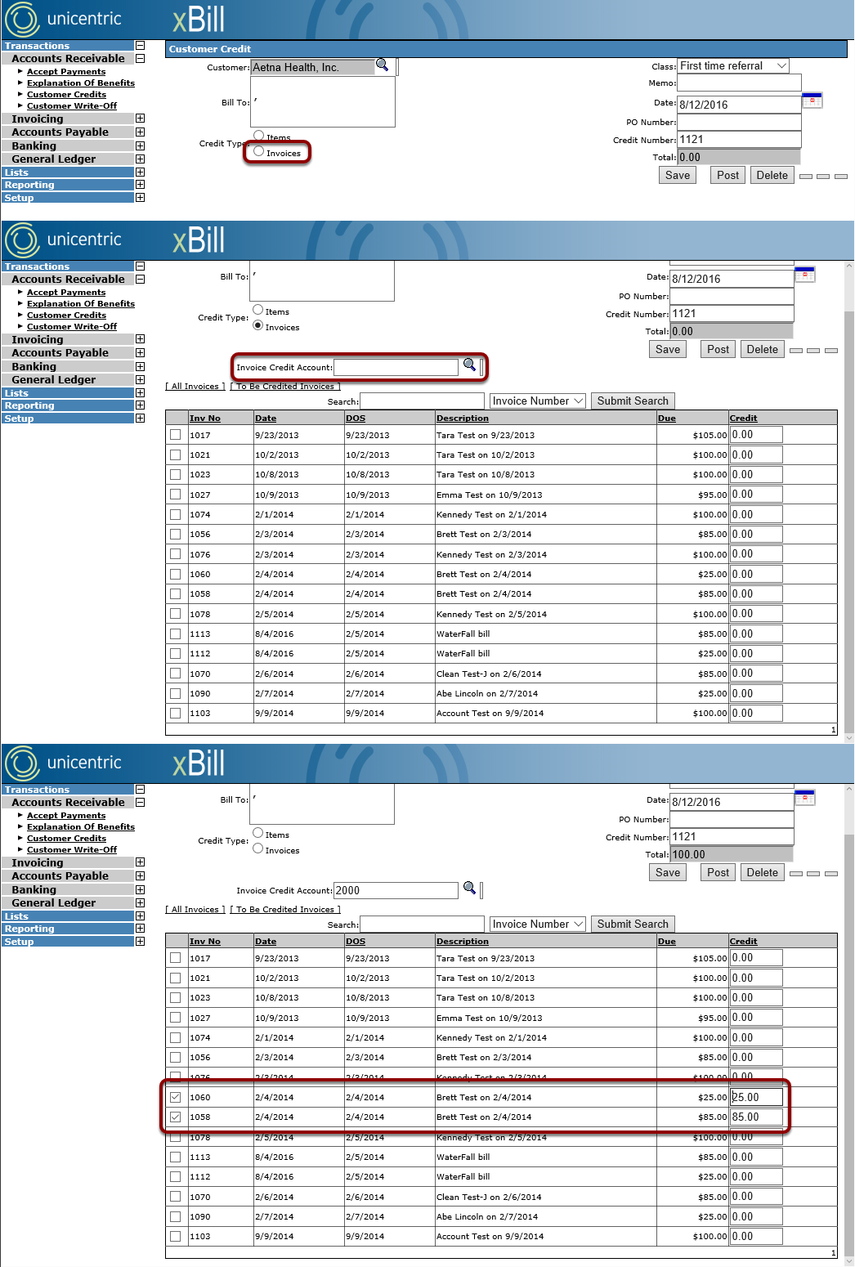Click Search box in Total 100.00 view
This screenshot has width=855, height=1267.
(422, 924)
